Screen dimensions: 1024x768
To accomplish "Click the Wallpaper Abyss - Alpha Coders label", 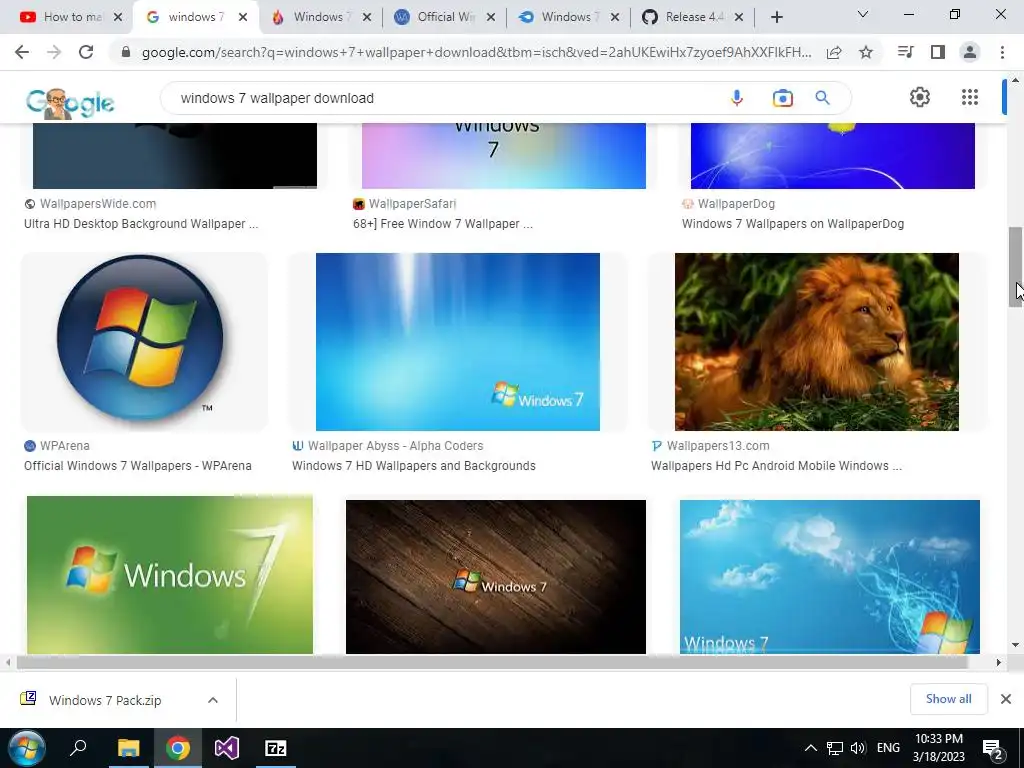I will coord(395,446).
